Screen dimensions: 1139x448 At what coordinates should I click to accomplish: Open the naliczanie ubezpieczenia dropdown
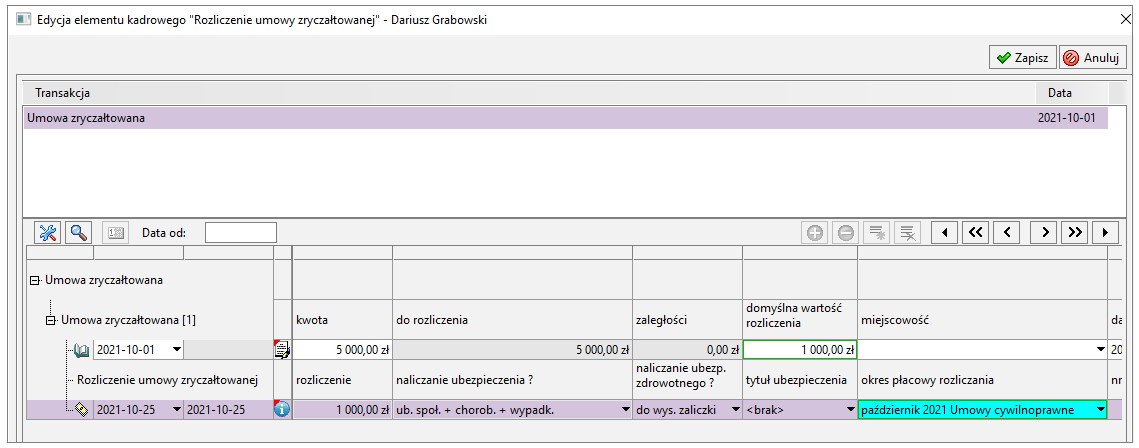tap(626, 410)
